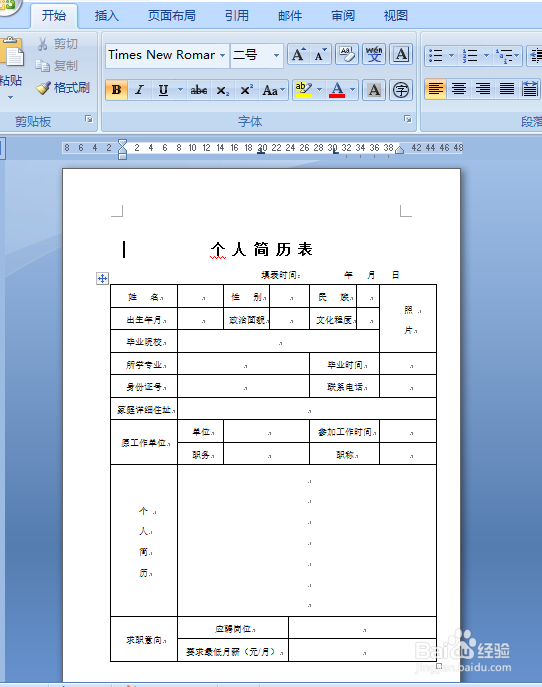This screenshot has width=542, height=687.
Task: Click the text highlight marker icon
Action: [304, 90]
